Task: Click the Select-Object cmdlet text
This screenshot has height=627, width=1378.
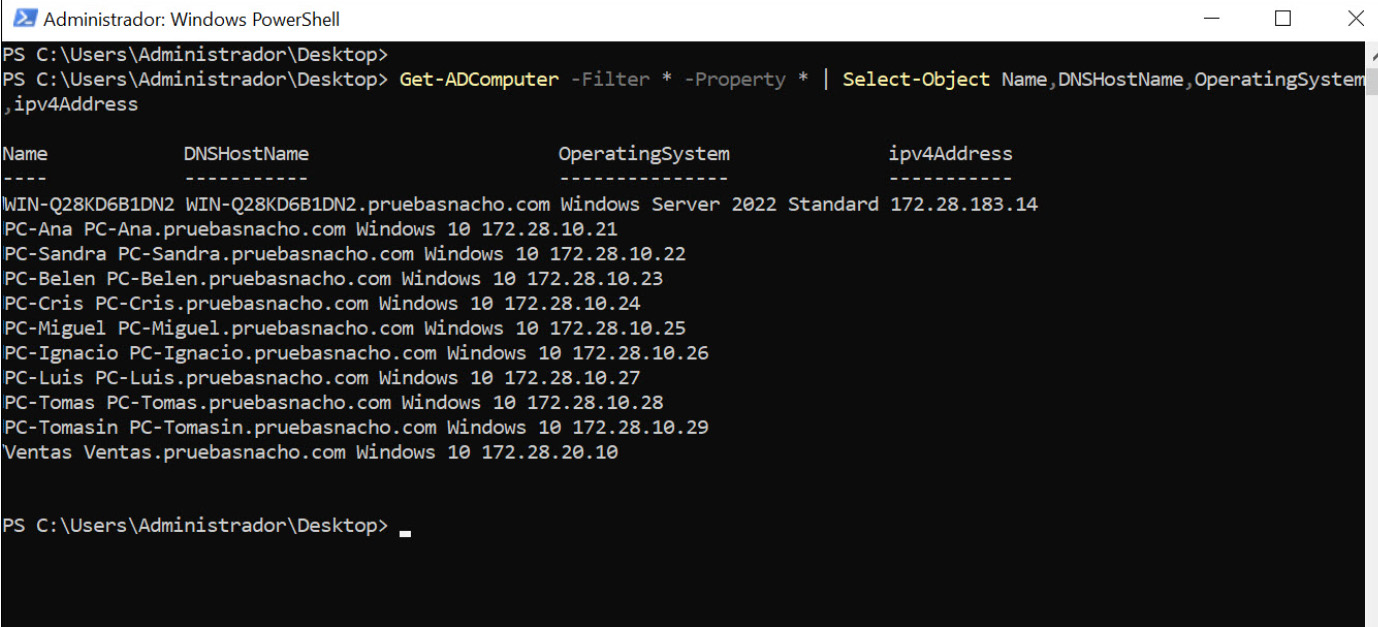Action: point(916,79)
